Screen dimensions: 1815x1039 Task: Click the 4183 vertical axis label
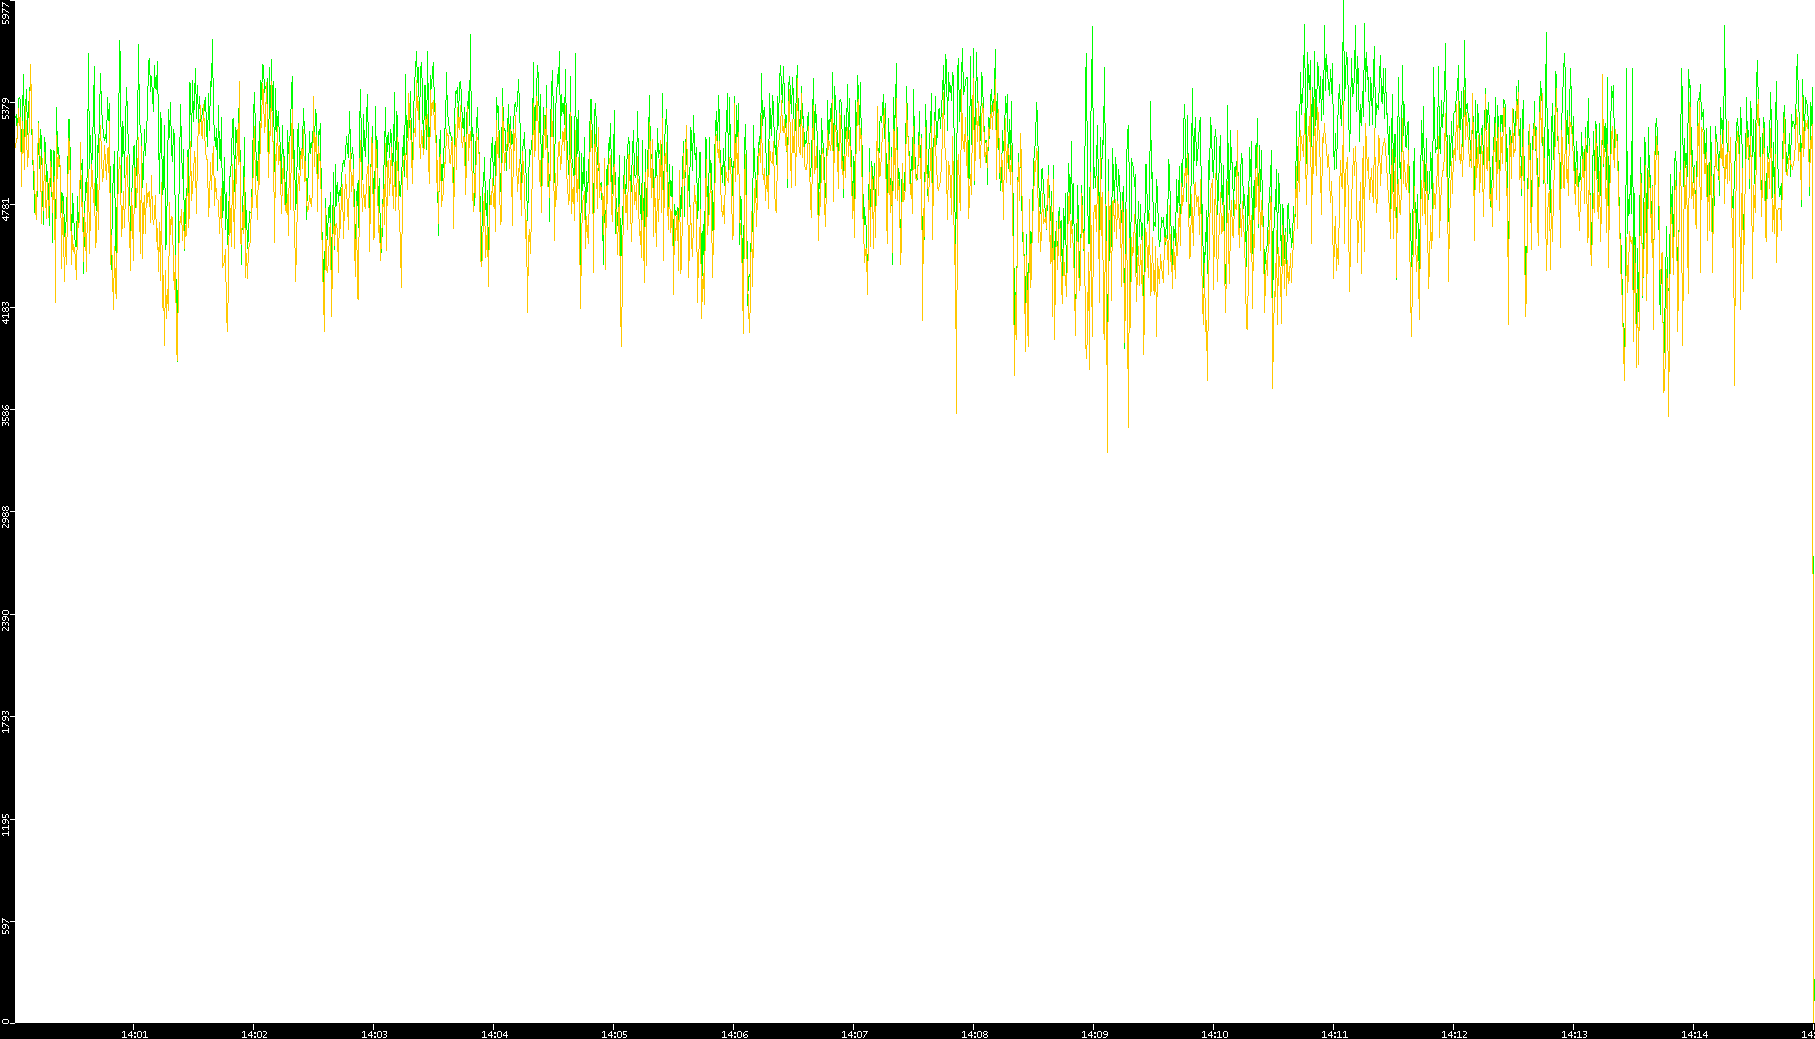(6, 312)
